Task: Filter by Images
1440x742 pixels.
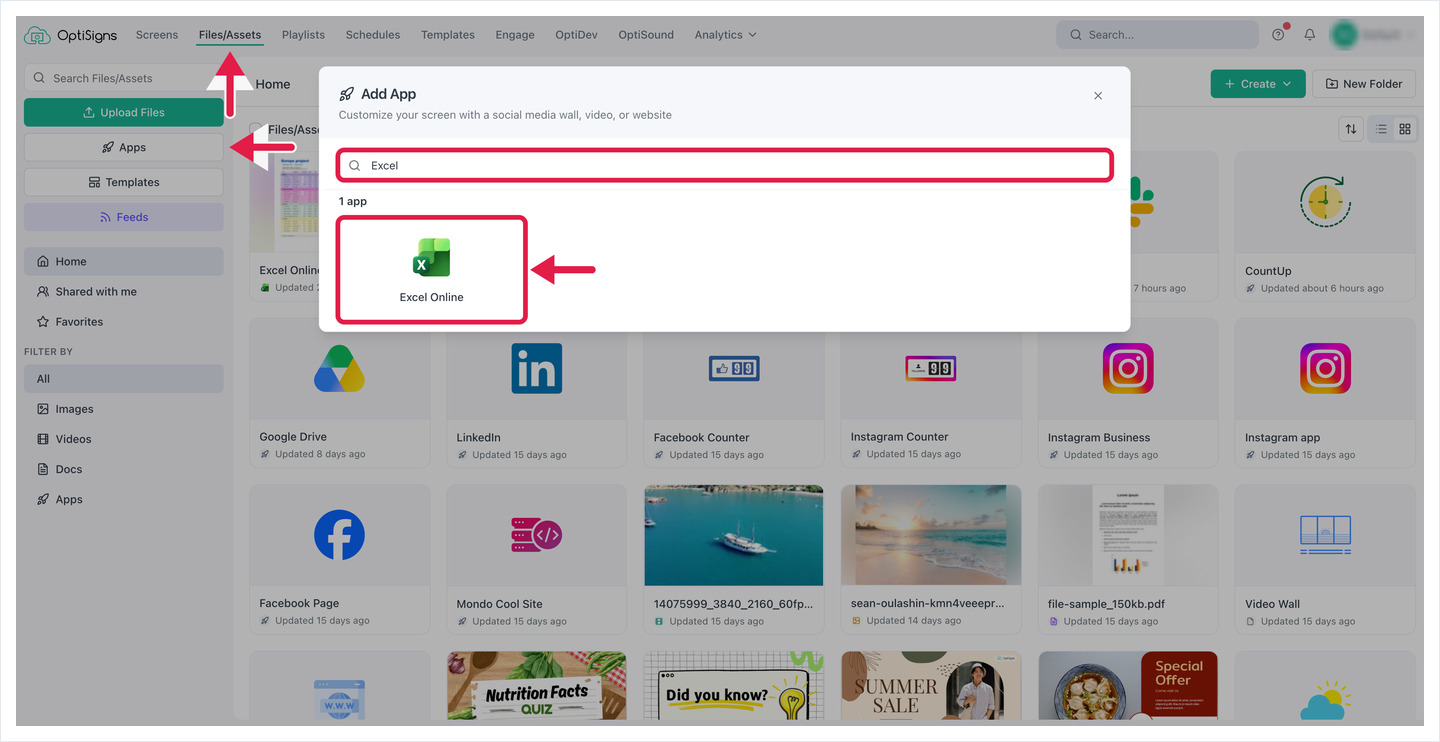Action: [x=124, y=409]
